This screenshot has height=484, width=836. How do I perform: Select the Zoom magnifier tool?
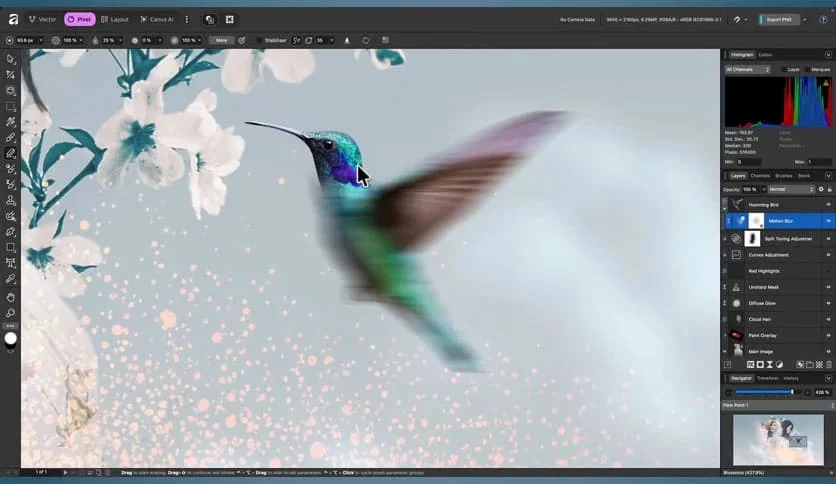pyautogui.click(x=11, y=313)
